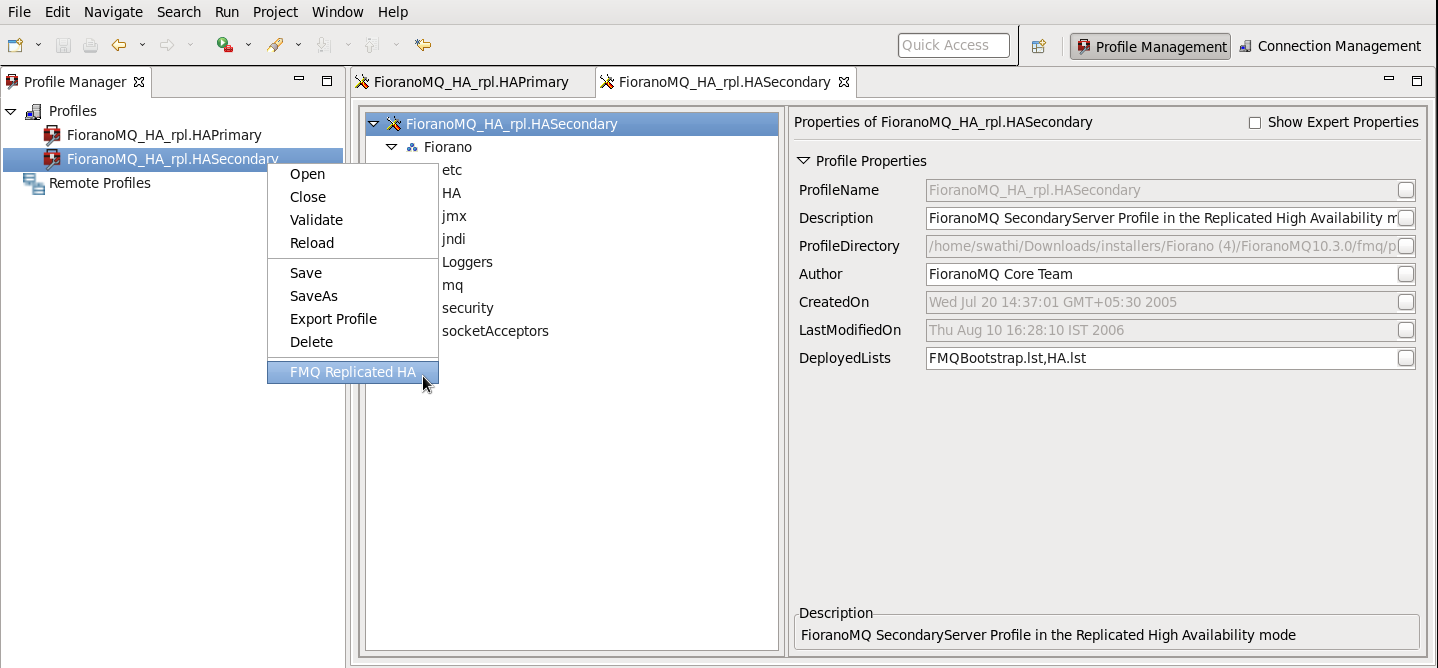Open the Forward history dropdown arrow

coord(190,45)
